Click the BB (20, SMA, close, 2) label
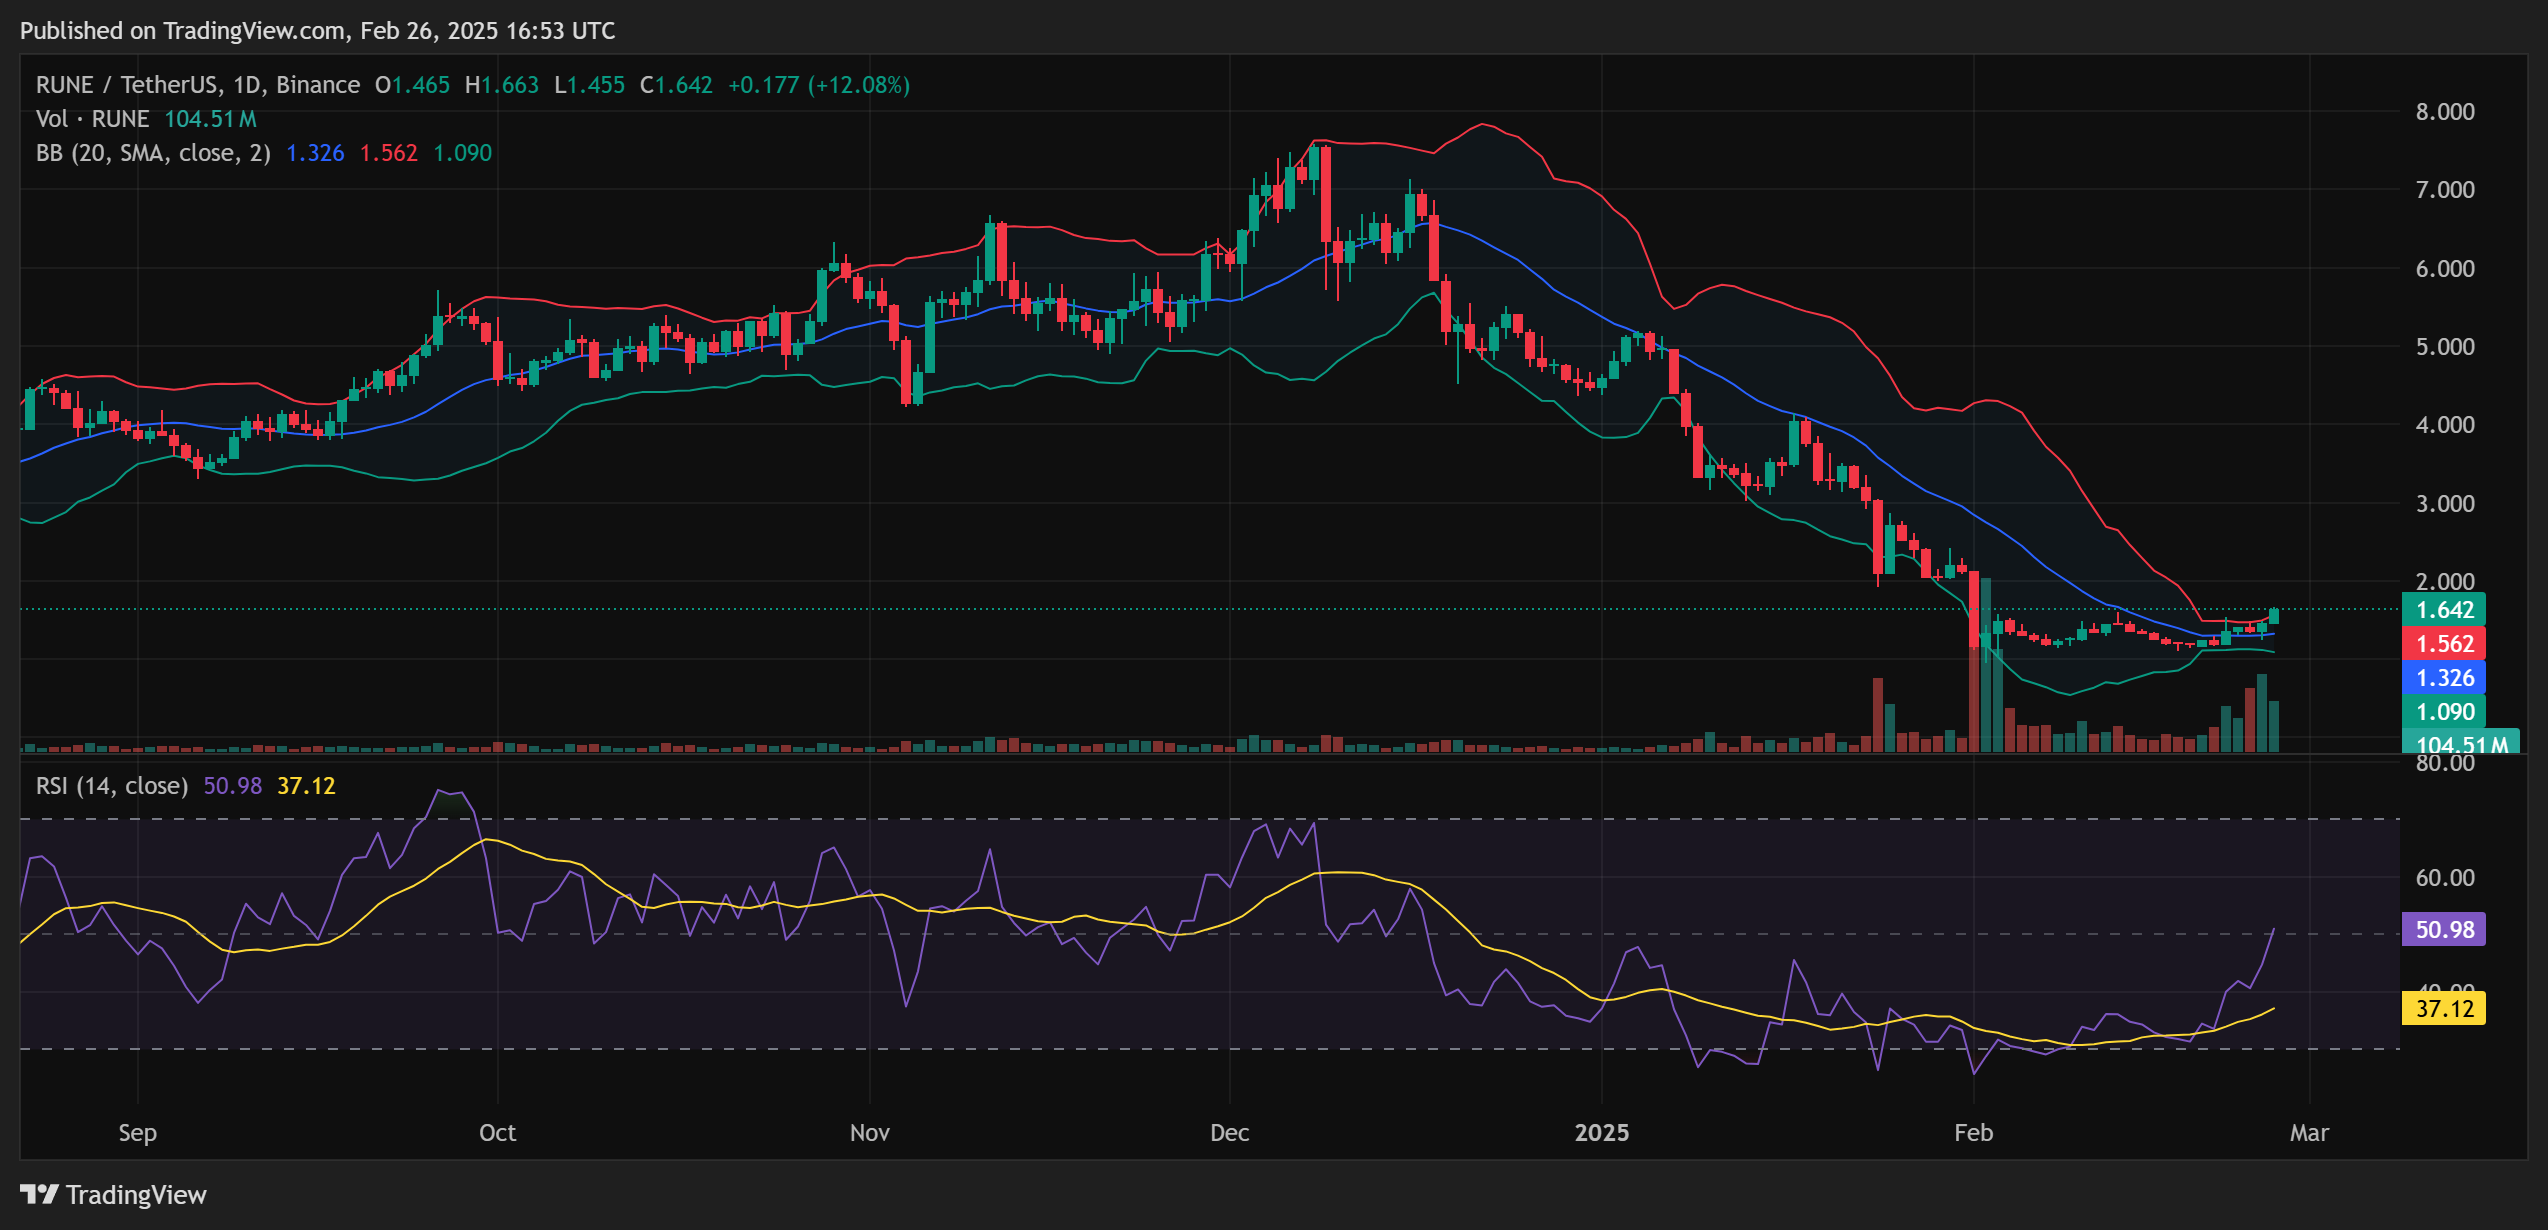Image resolution: width=2548 pixels, height=1230 pixels. click(153, 153)
